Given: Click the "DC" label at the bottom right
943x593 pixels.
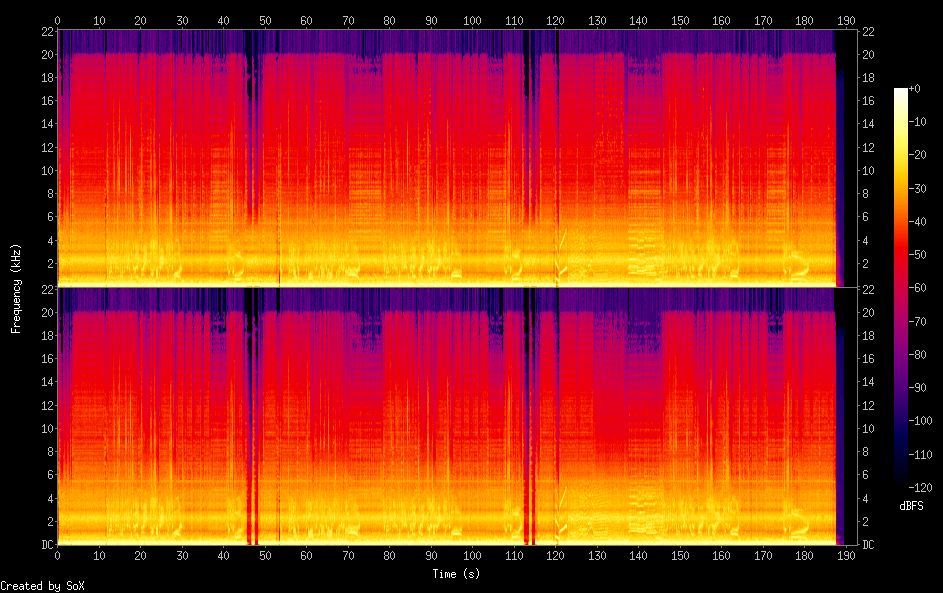Looking at the screenshot, I should pos(870,545).
